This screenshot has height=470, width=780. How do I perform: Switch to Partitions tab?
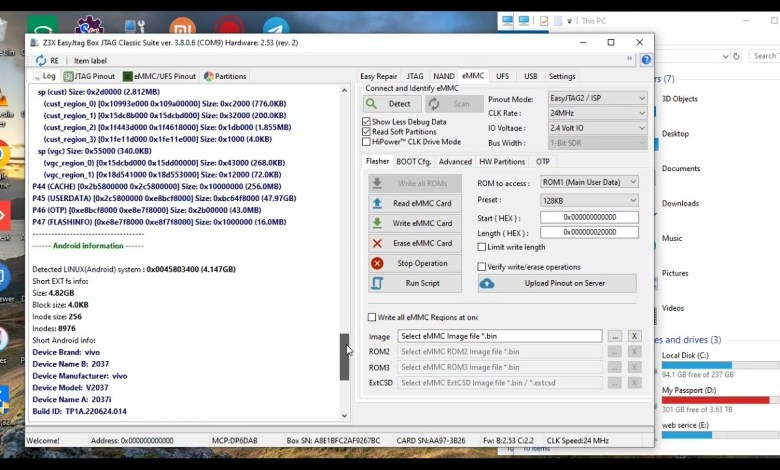pyautogui.click(x=225, y=76)
